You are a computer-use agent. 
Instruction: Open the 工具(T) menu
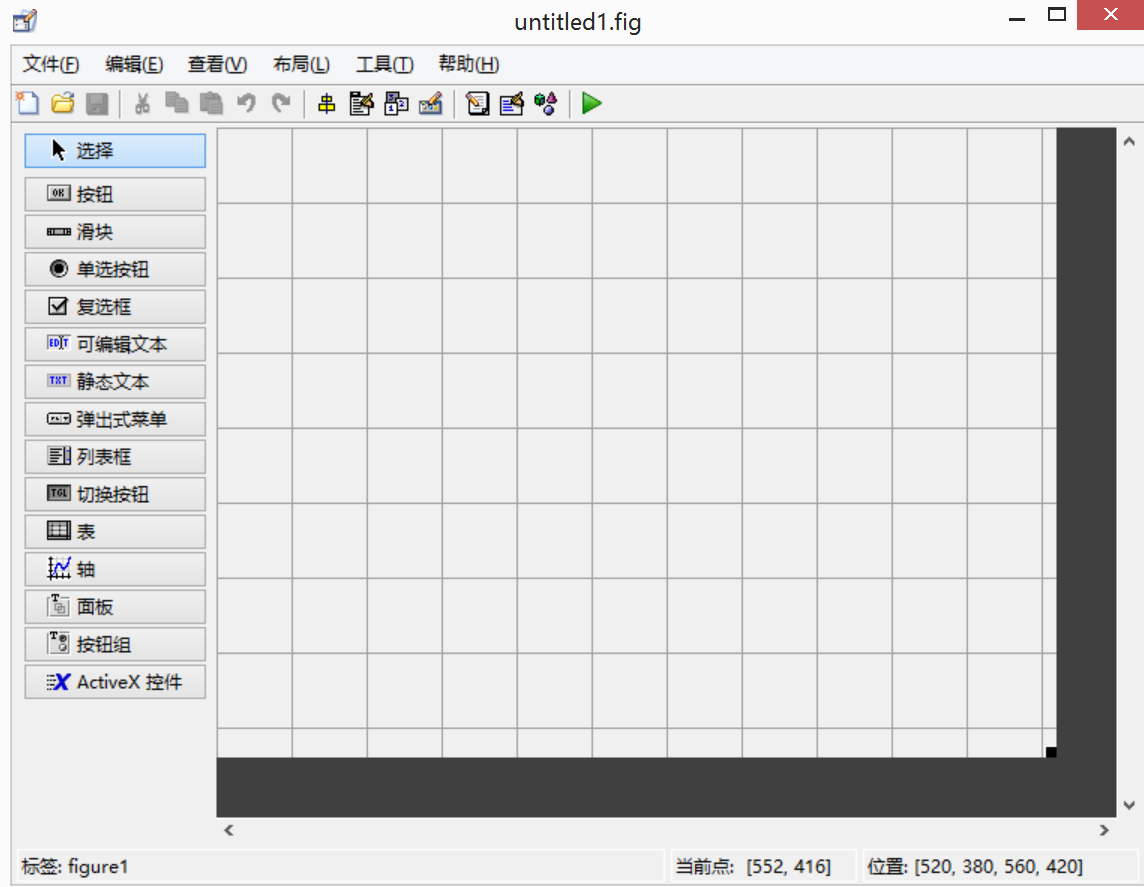click(384, 65)
